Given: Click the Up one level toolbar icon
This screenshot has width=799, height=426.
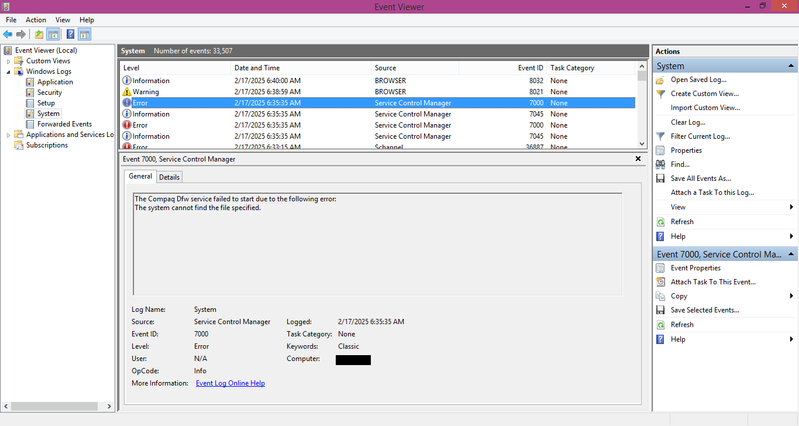Looking at the screenshot, I should (39, 34).
